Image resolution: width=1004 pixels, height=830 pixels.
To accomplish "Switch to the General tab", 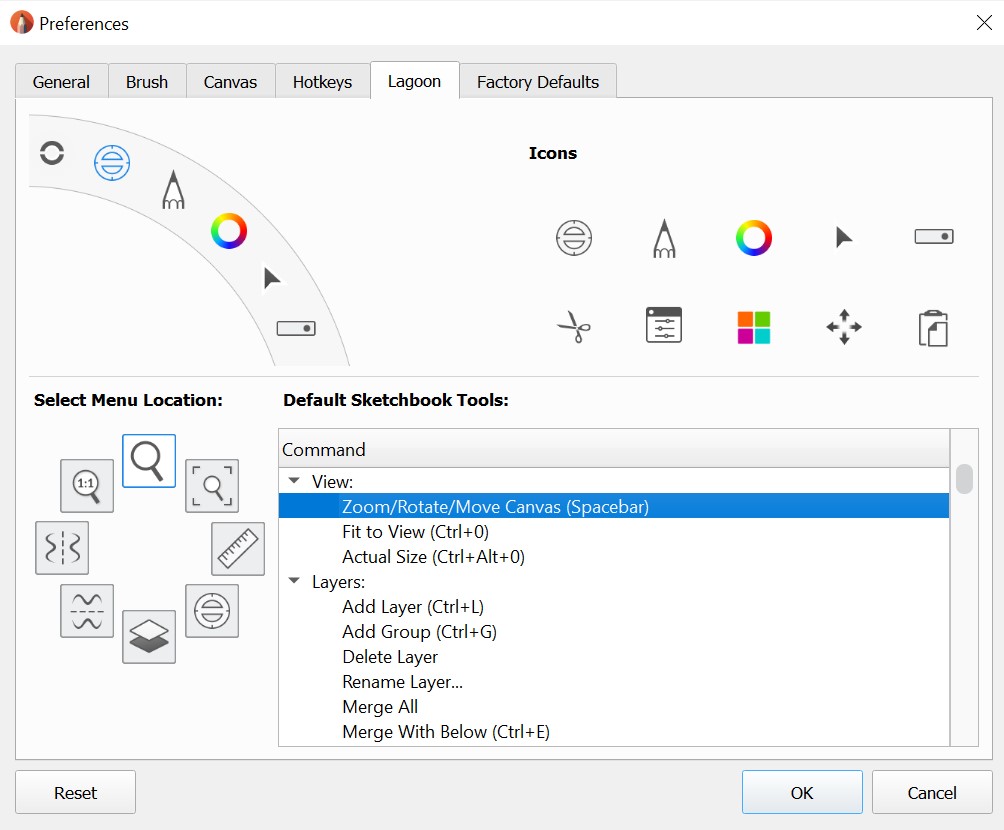I will (61, 82).
